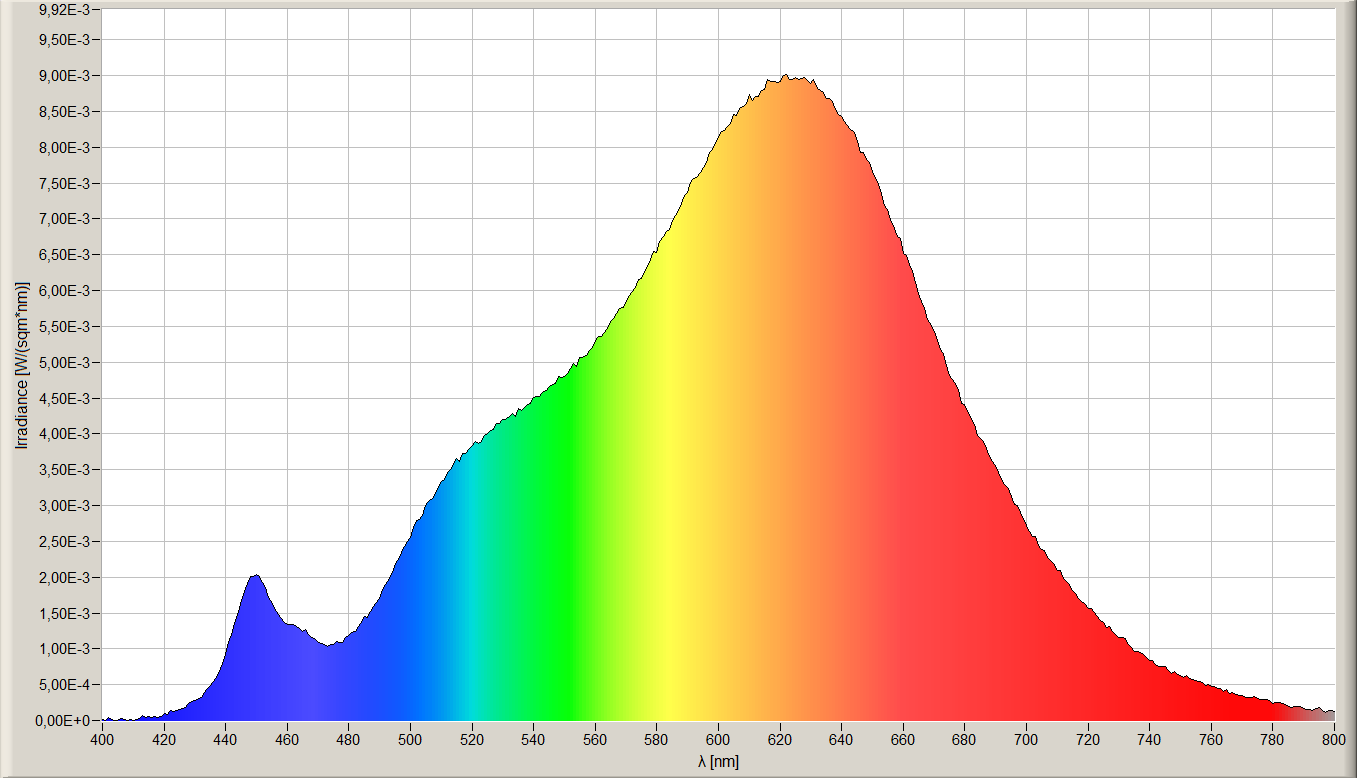
Task: Click the 2,00E-3 irradiance tick label
Action: [65, 578]
